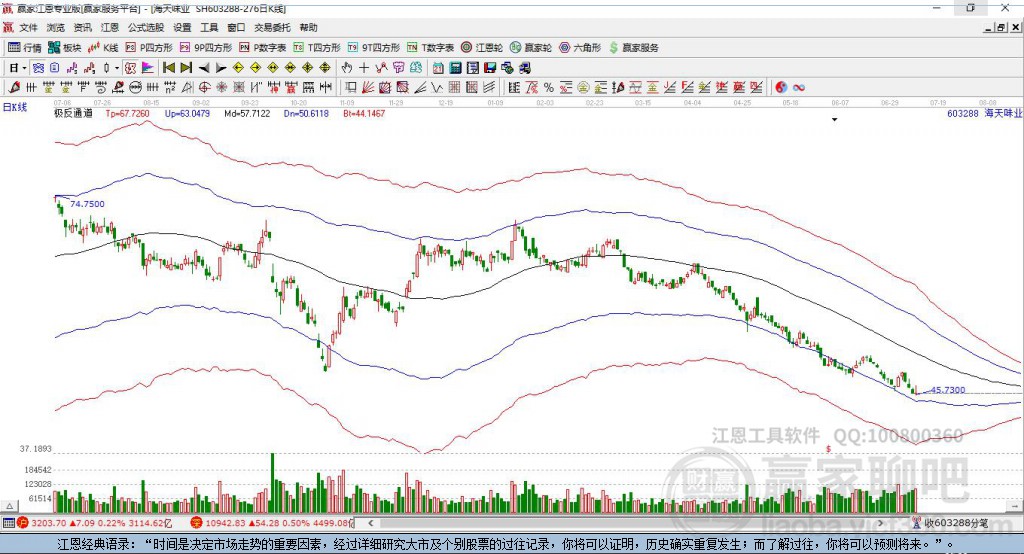
Task: Select the pencil drawing tool
Action: [x=14, y=88]
